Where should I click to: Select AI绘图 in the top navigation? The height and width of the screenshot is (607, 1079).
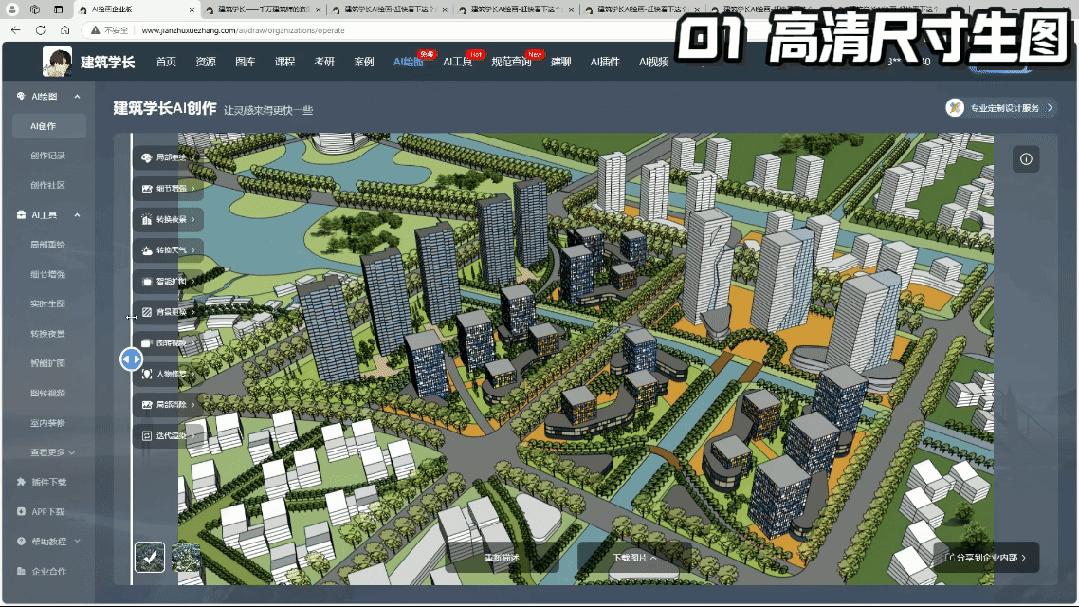408,62
